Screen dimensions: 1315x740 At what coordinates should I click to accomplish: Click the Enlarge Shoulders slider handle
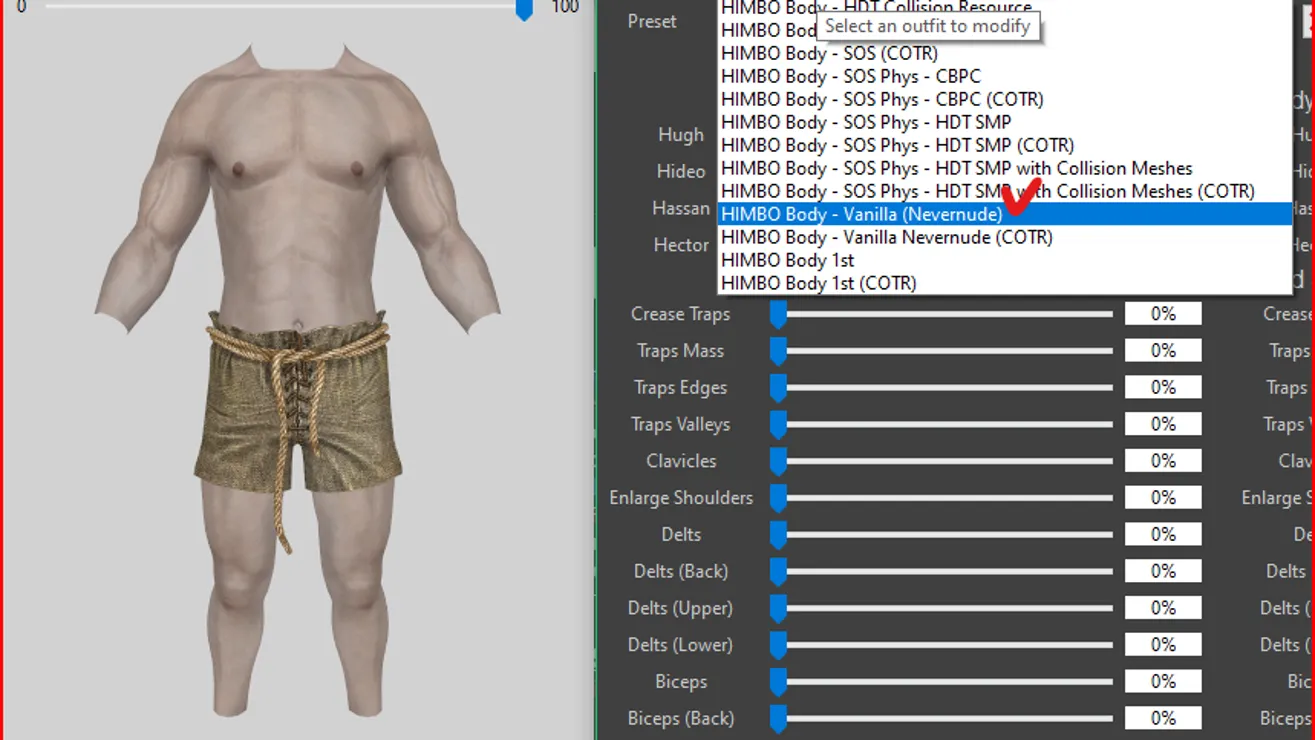[x=778, y=499]
